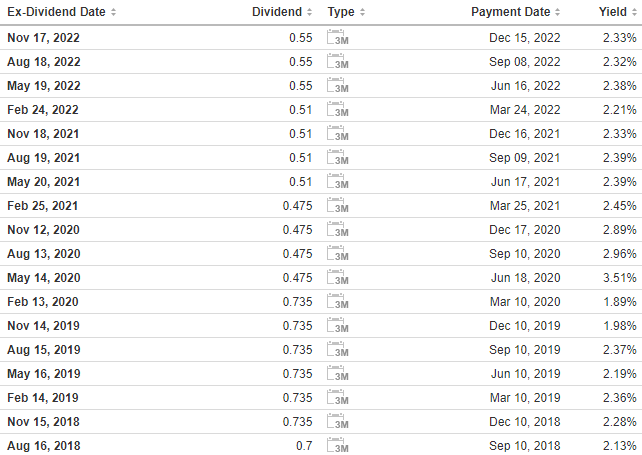Select the May 20, 2021 ex-dividend date
The image size is (642, 455).
(43, 182)
